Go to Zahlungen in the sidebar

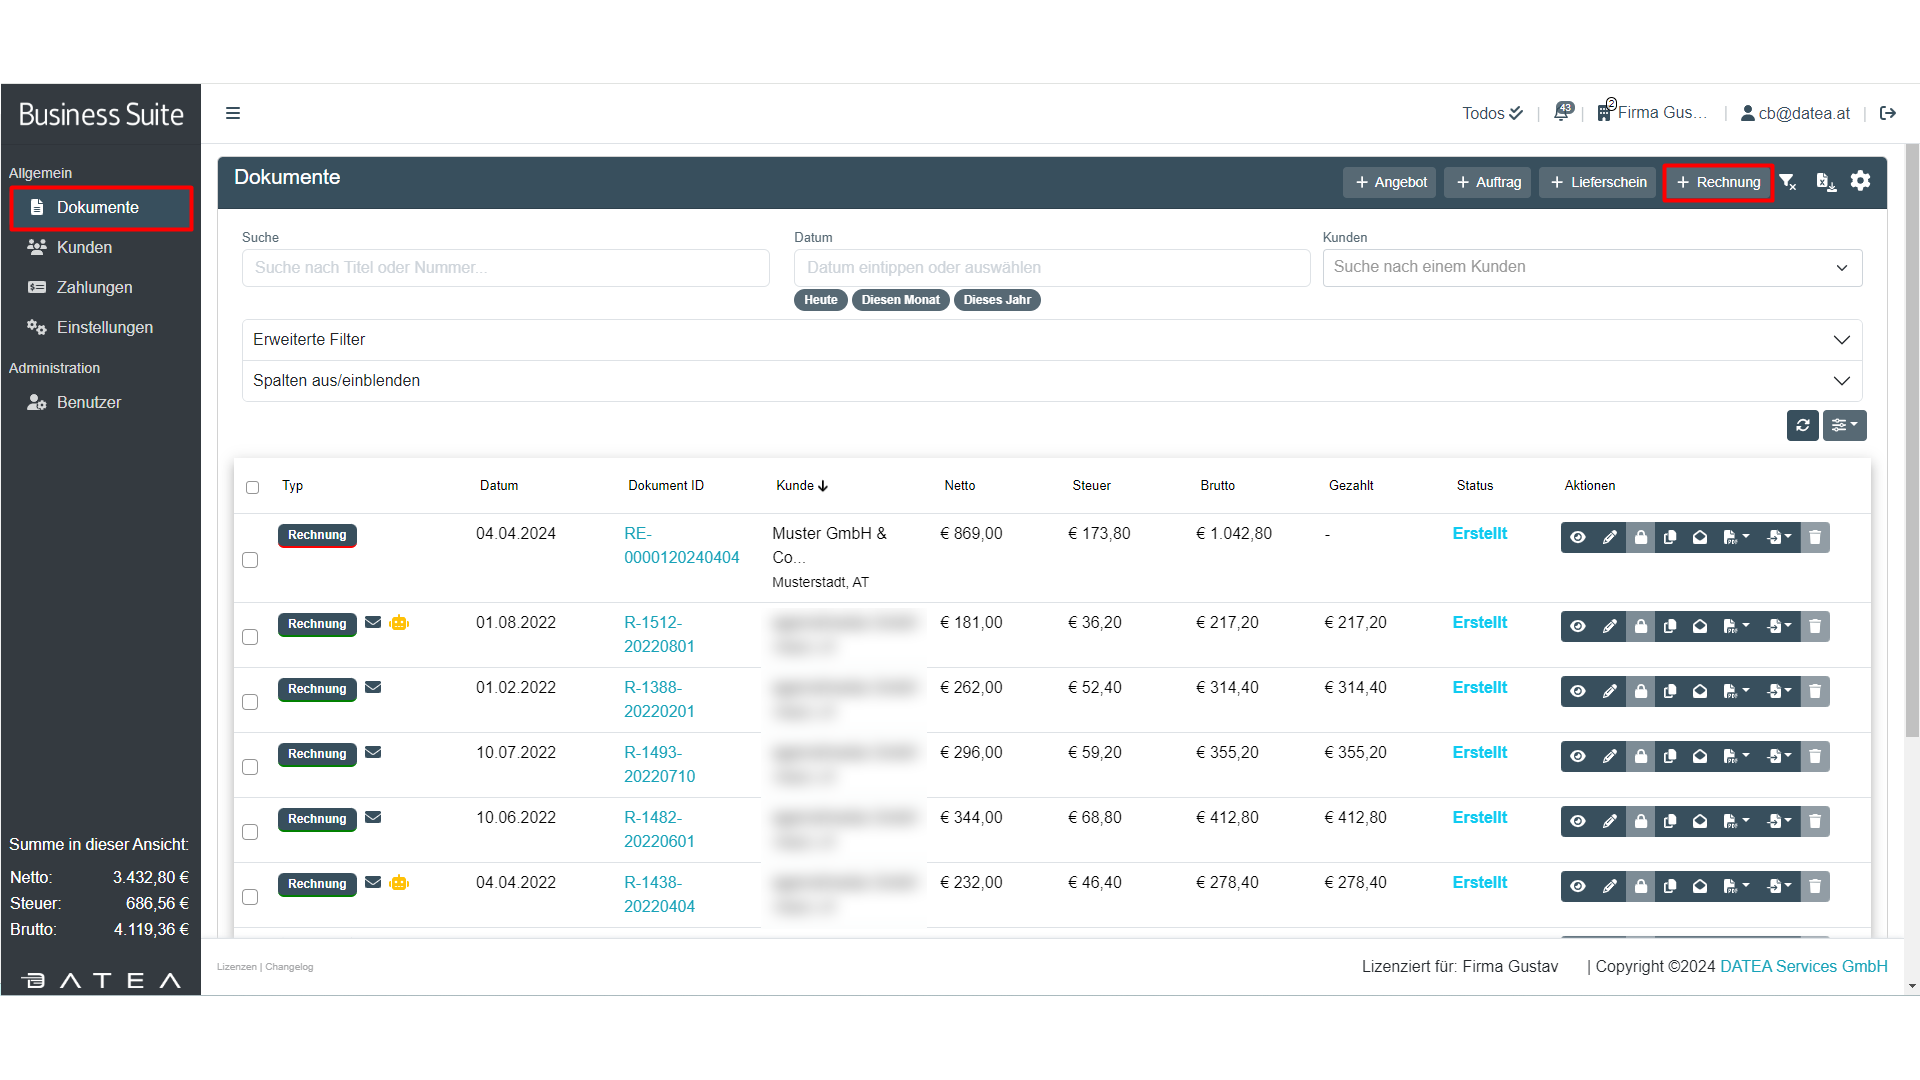point(94,288)
